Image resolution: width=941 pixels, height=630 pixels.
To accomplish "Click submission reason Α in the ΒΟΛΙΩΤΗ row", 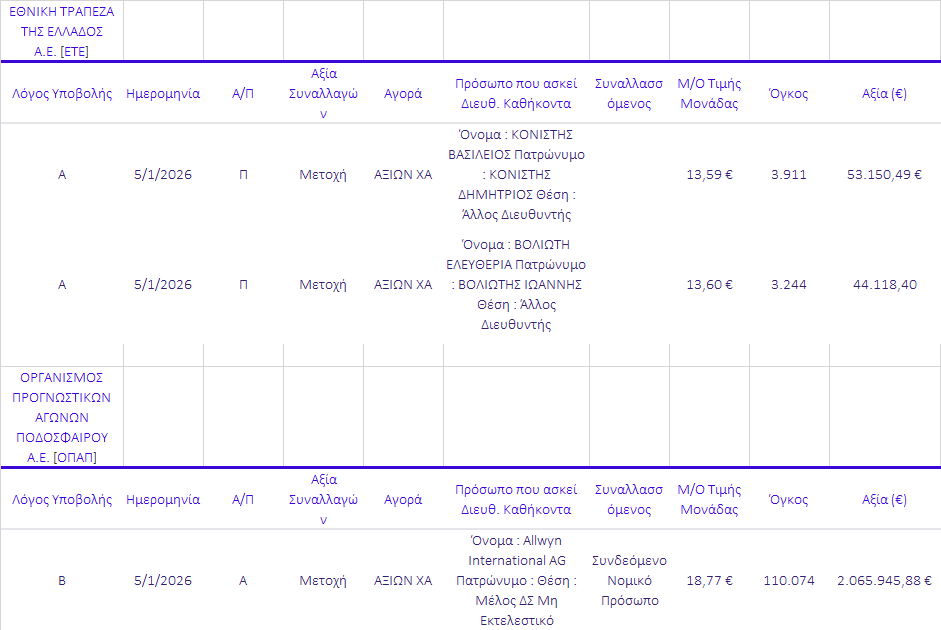I will (62, 284).
